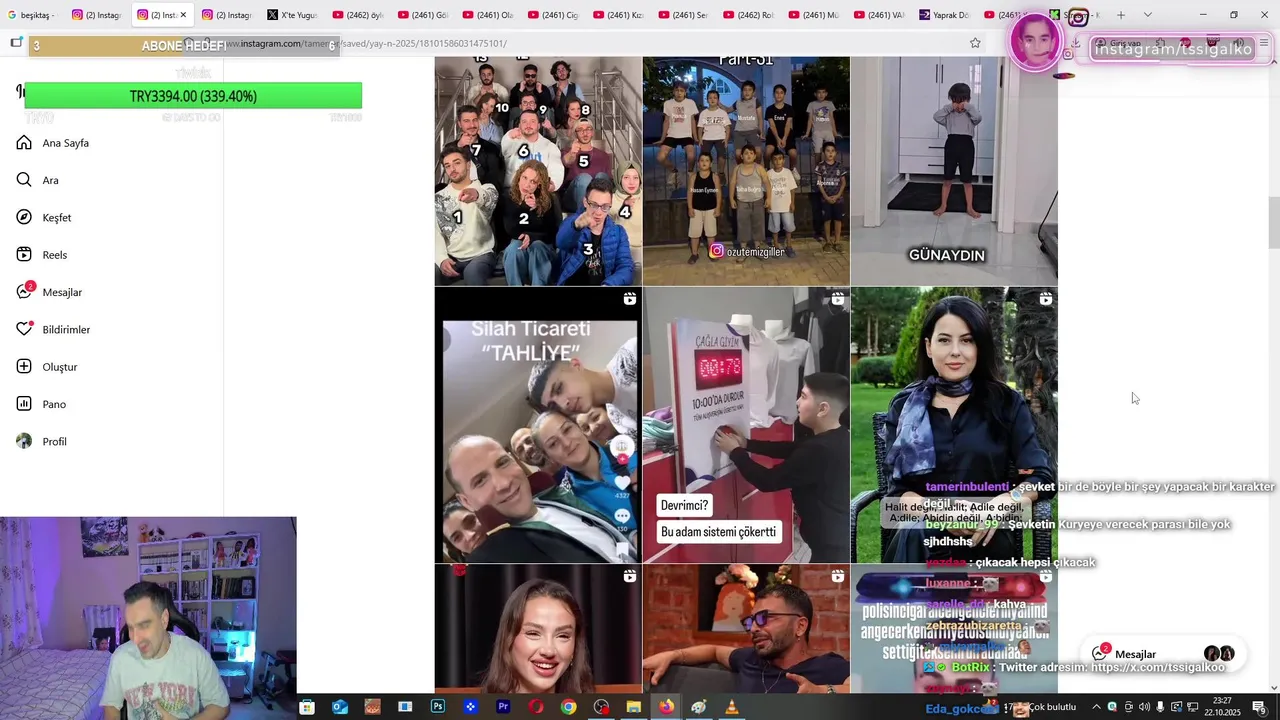Open Firefox from the taskbar

click(666, 707)
